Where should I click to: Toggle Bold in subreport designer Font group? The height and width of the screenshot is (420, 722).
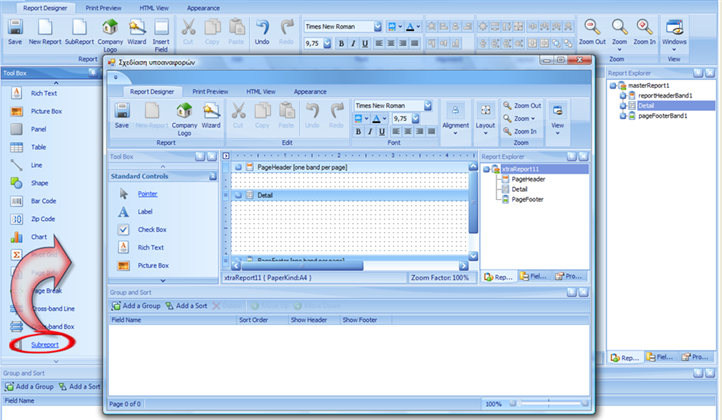(358, 132)
